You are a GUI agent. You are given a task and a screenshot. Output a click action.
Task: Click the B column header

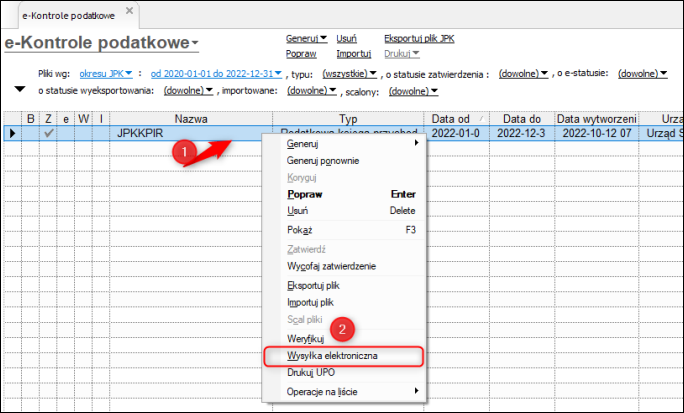click(x=31, y=119)
